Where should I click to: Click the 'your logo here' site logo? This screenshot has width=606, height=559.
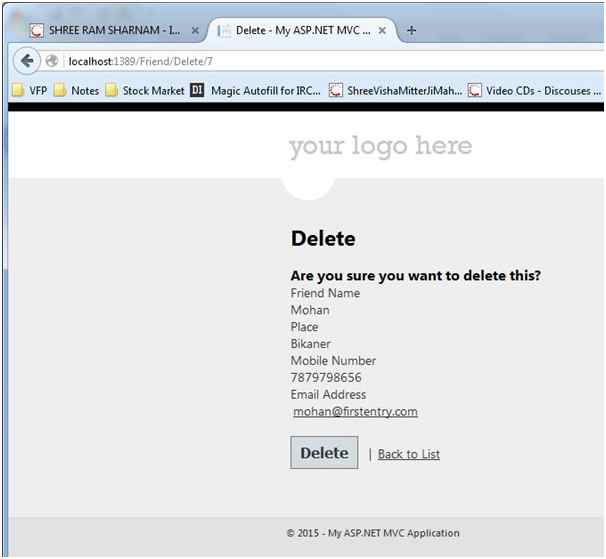pos(381,146)
